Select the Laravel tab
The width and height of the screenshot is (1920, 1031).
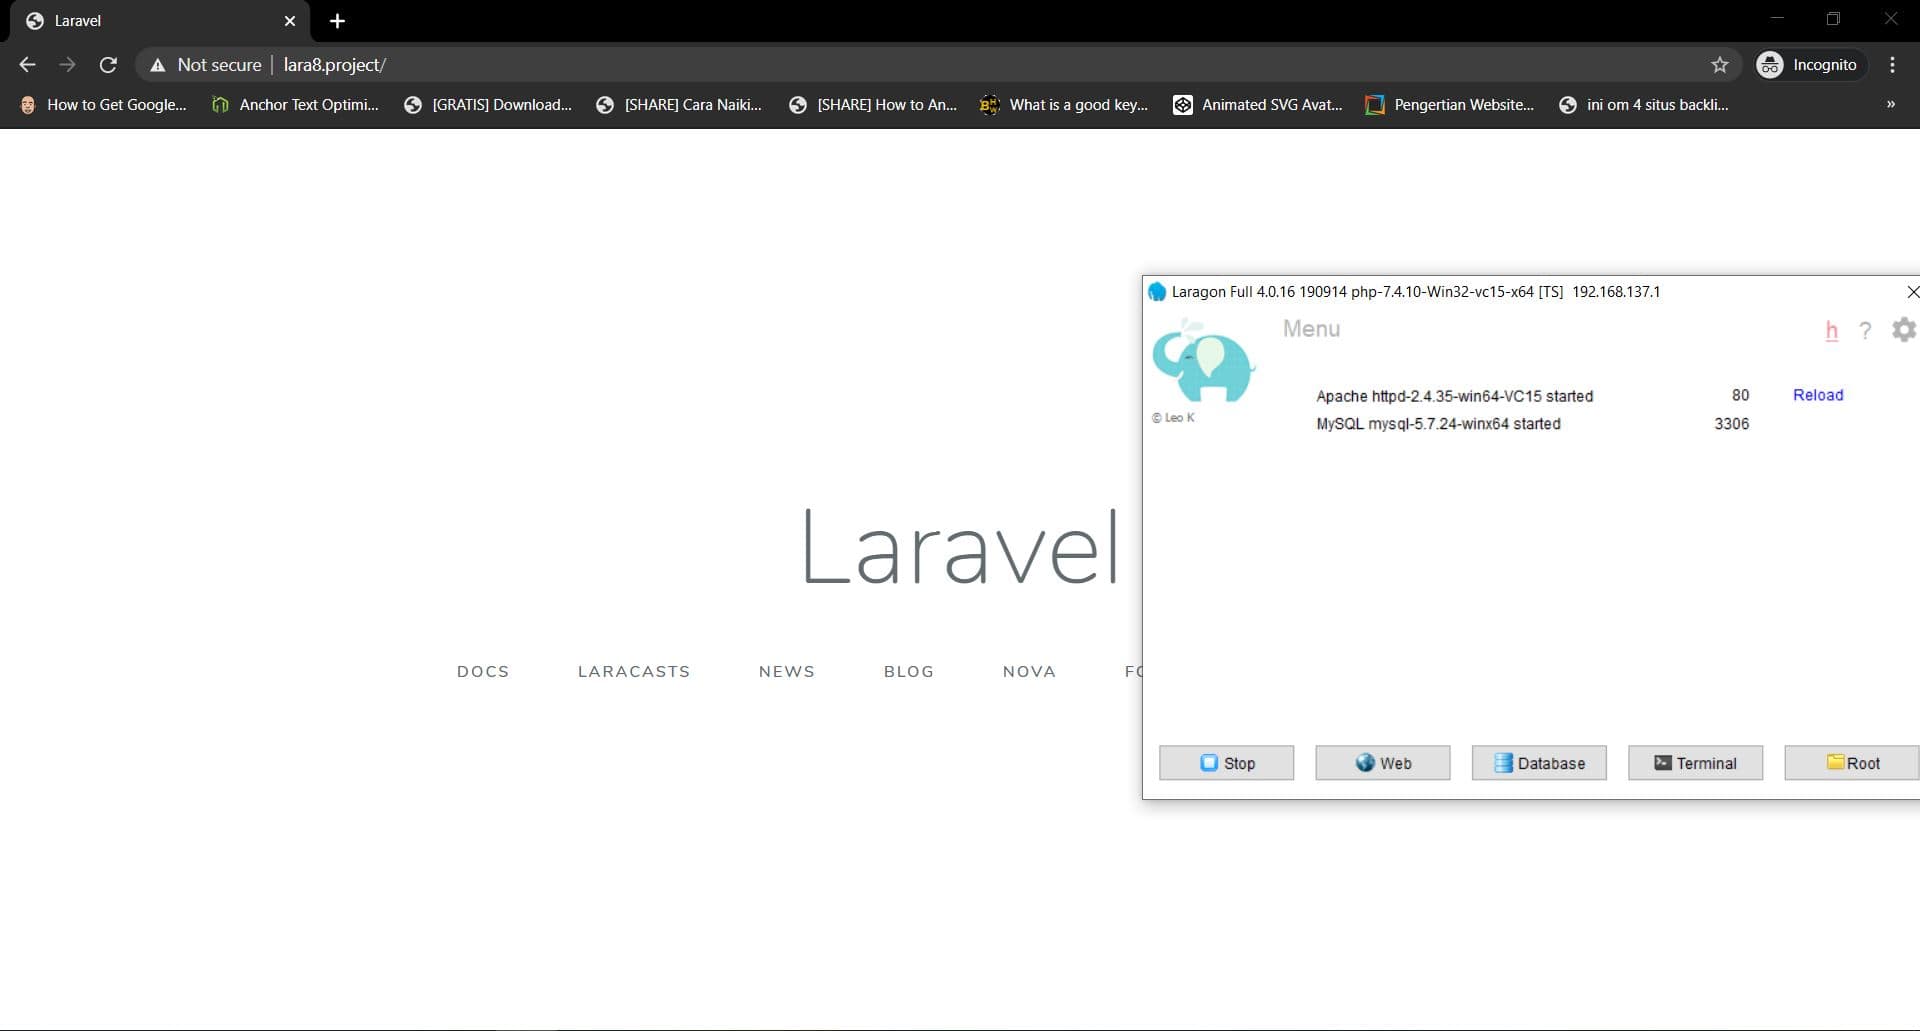coord(160,21)
